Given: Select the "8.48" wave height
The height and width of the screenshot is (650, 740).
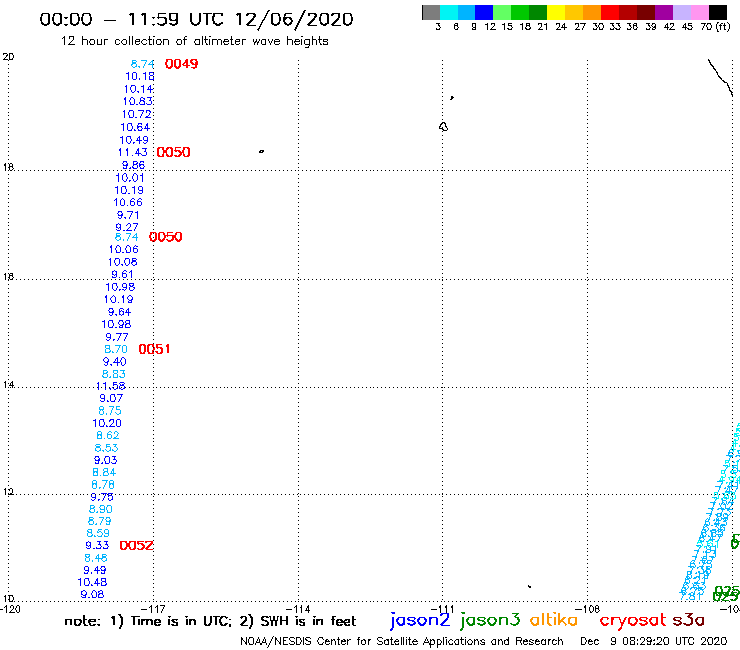Looking at the screenshot, I should coord(96,558).
